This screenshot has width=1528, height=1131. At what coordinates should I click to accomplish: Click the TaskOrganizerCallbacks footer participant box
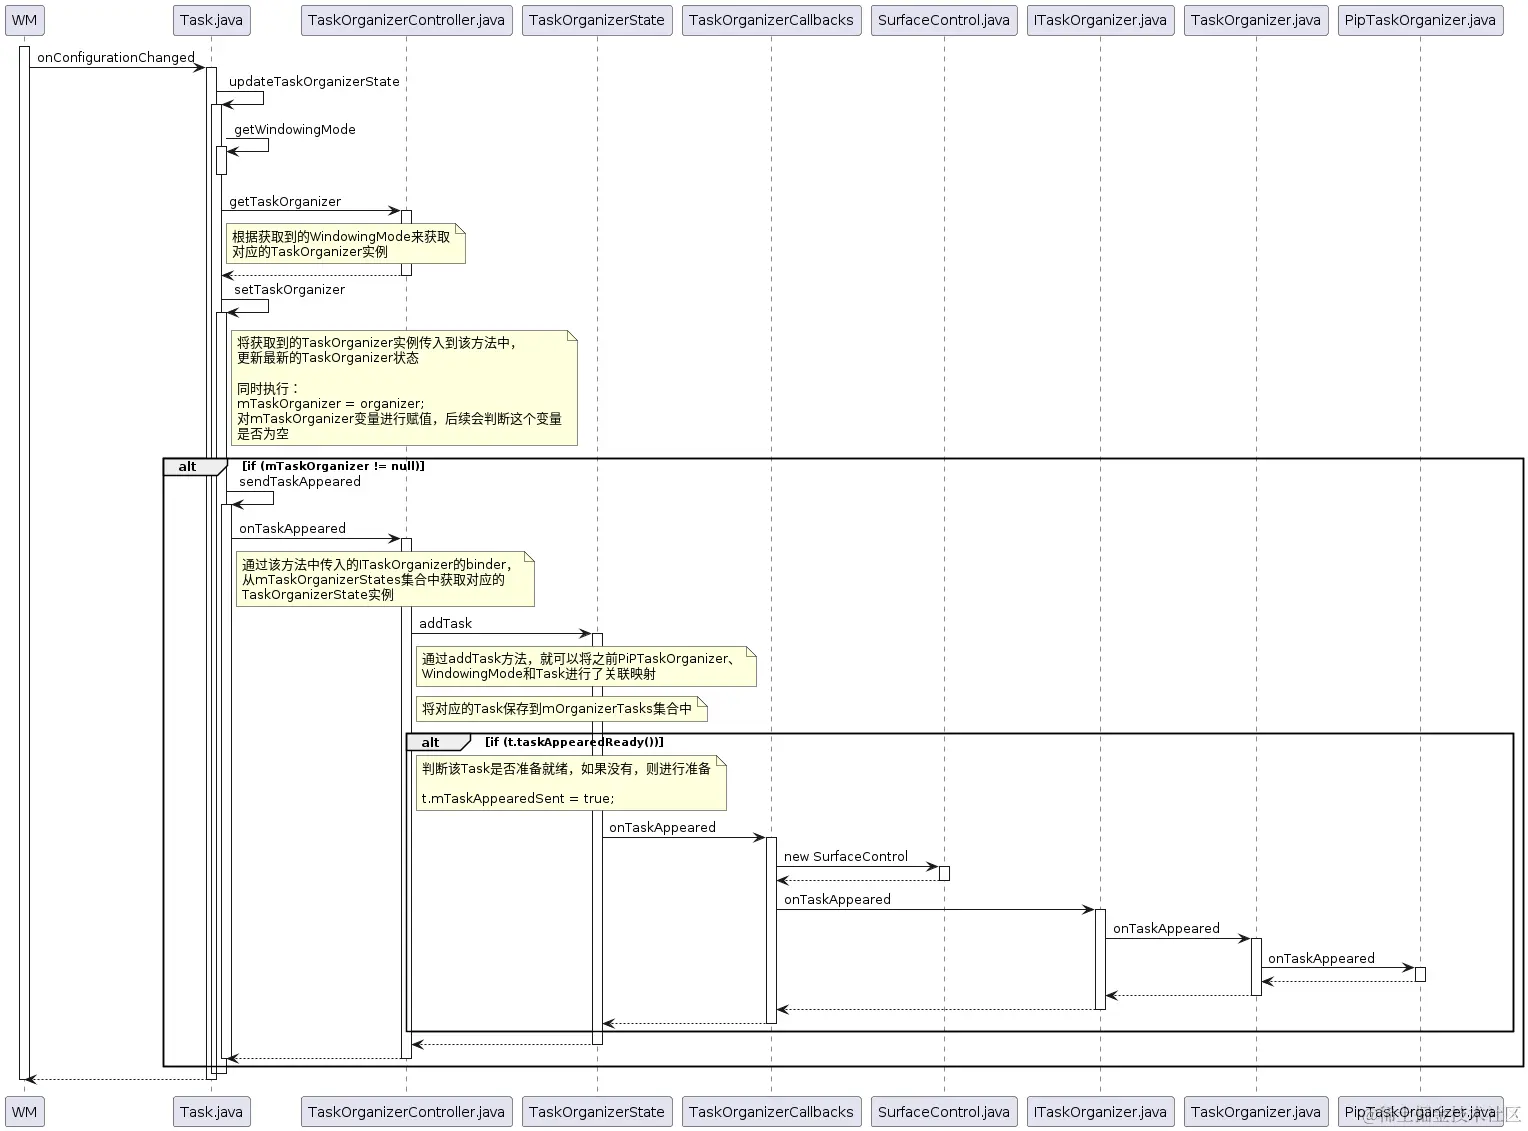pyautogui.click(x=771, y=1111)
